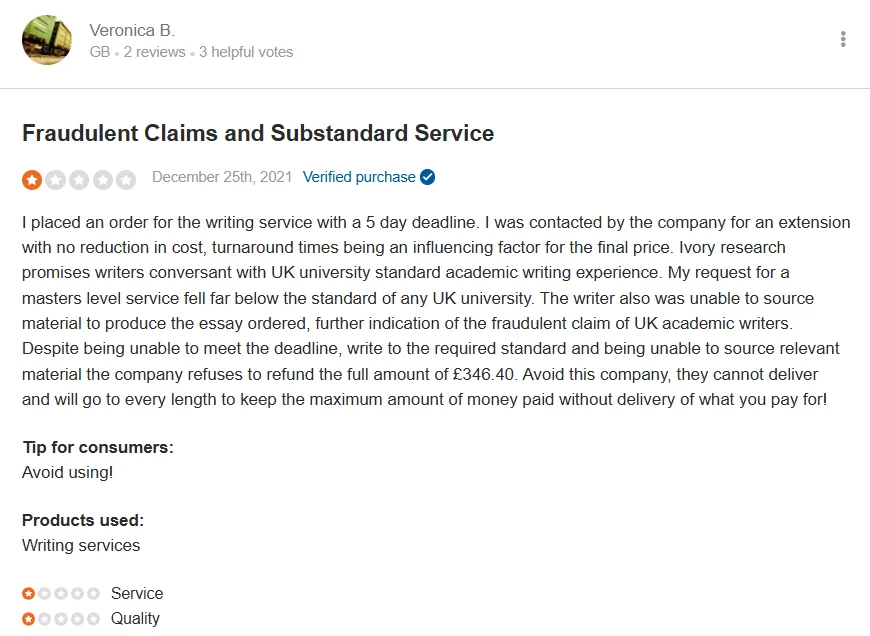Click the second grey star in overall rating
Image resolution: width=870 pixels, height=636 pixels.
(x=55, y=180)
